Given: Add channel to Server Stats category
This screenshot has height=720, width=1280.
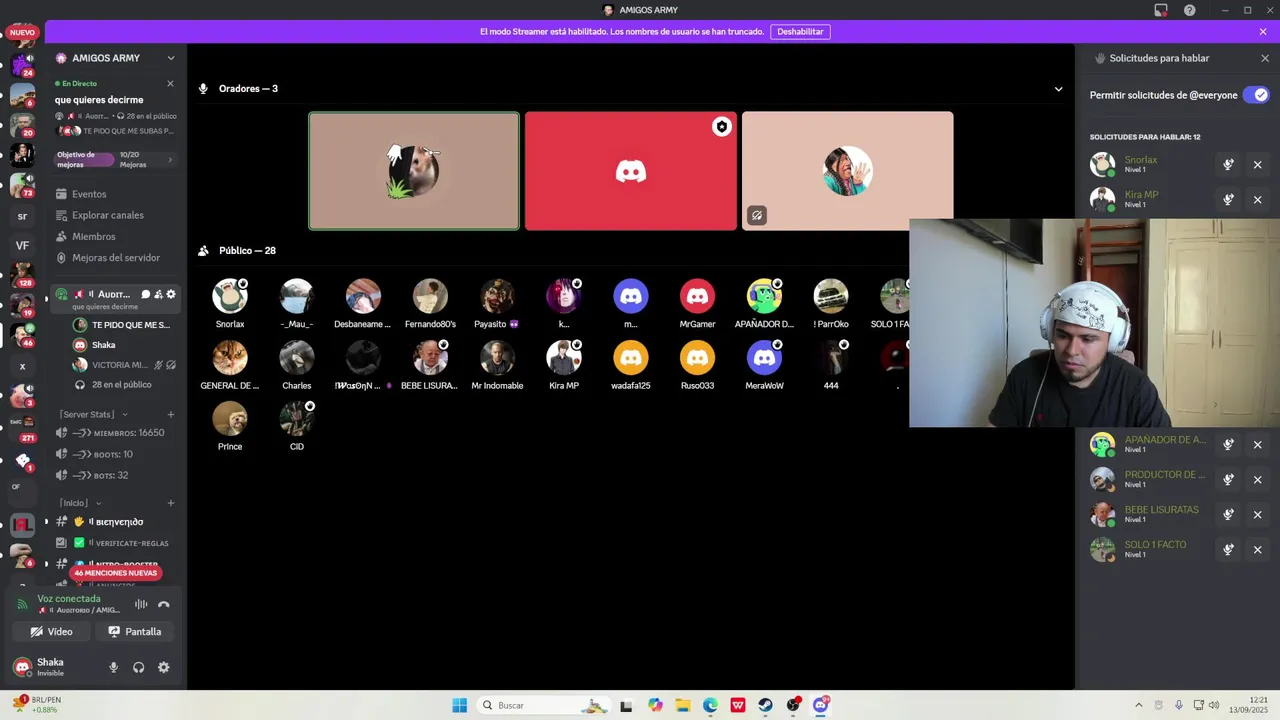Looking at the screenshot, I should [171, 414].
